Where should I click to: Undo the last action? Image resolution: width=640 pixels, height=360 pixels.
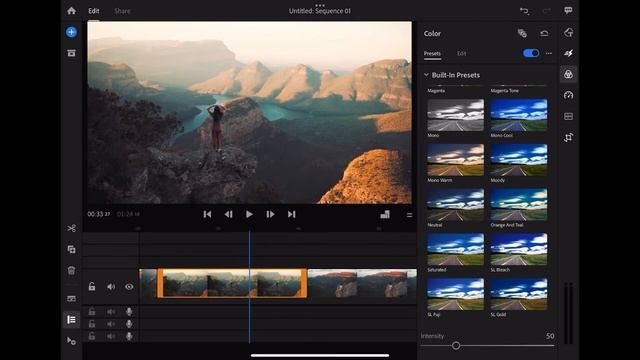[x=524, y=11]
